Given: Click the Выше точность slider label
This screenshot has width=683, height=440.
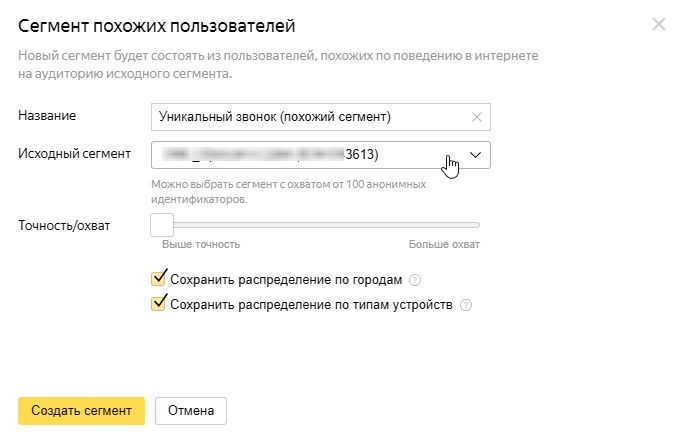Looking at the screenshot, I should coord(200,244).
